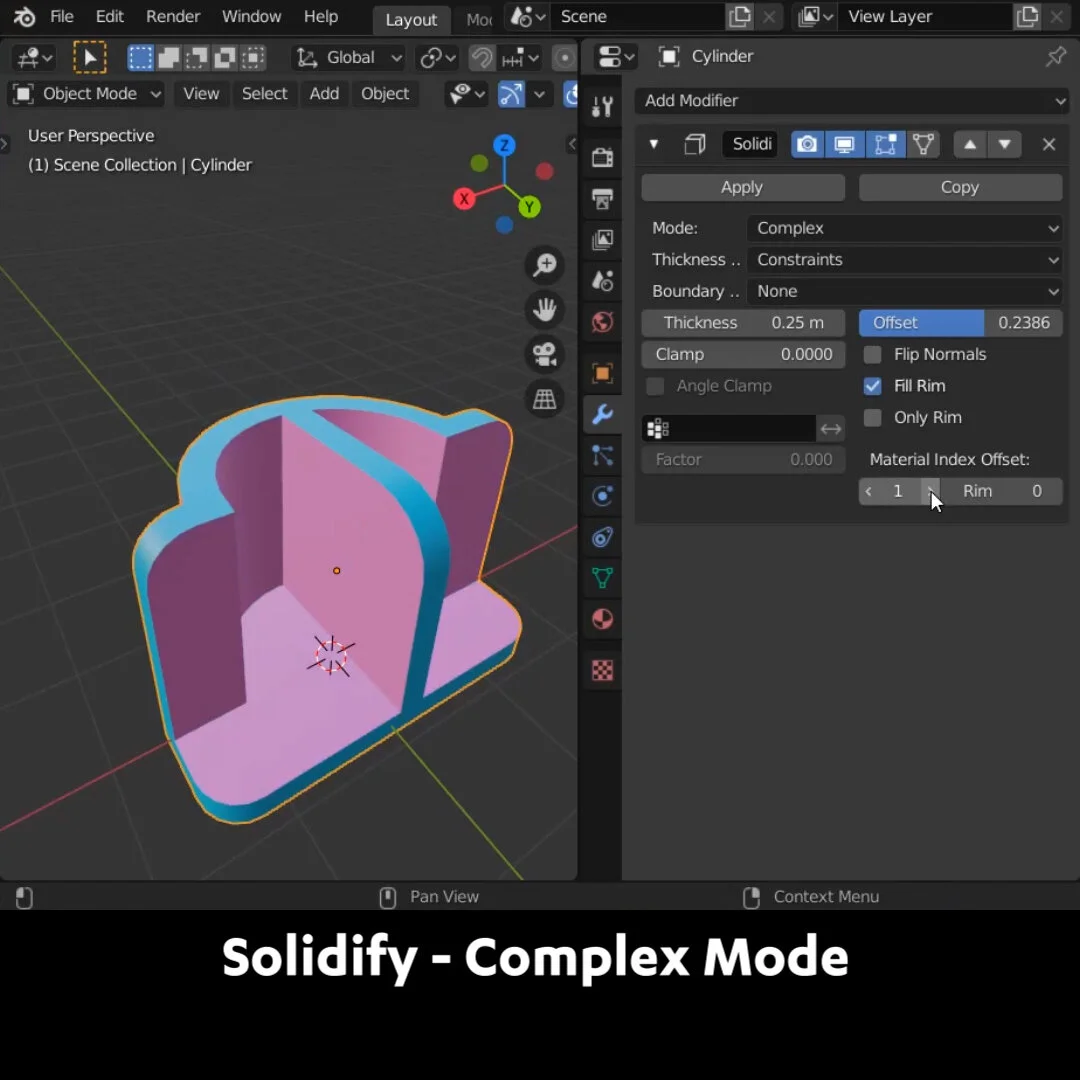Screen dimensions: 1080x1080
Task: Enable the Only Rim checkbox
Action: coord(872,418)
